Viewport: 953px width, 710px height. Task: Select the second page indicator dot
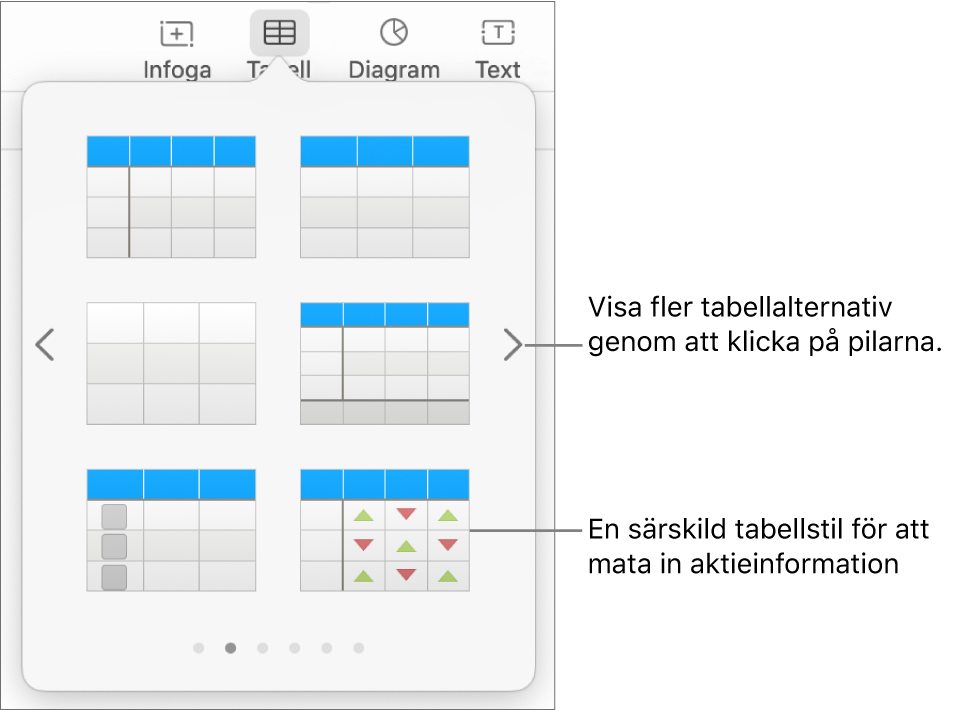coord(230,648)
